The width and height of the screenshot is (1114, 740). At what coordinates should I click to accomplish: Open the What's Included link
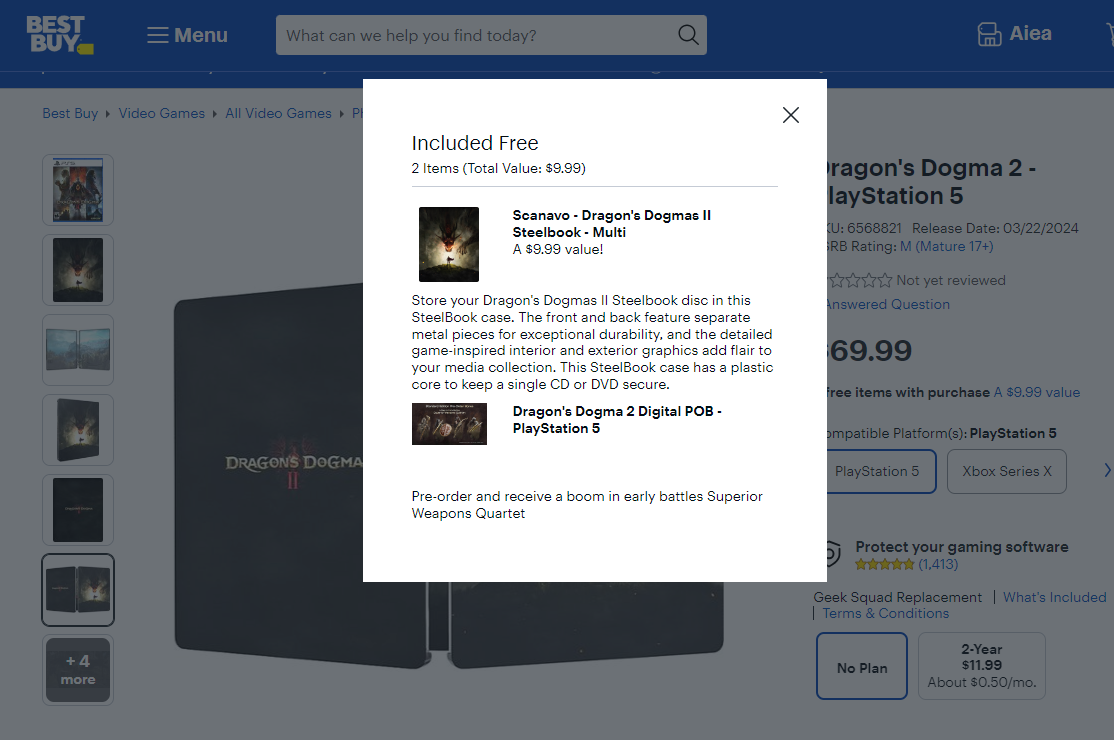coord(1054,597)
